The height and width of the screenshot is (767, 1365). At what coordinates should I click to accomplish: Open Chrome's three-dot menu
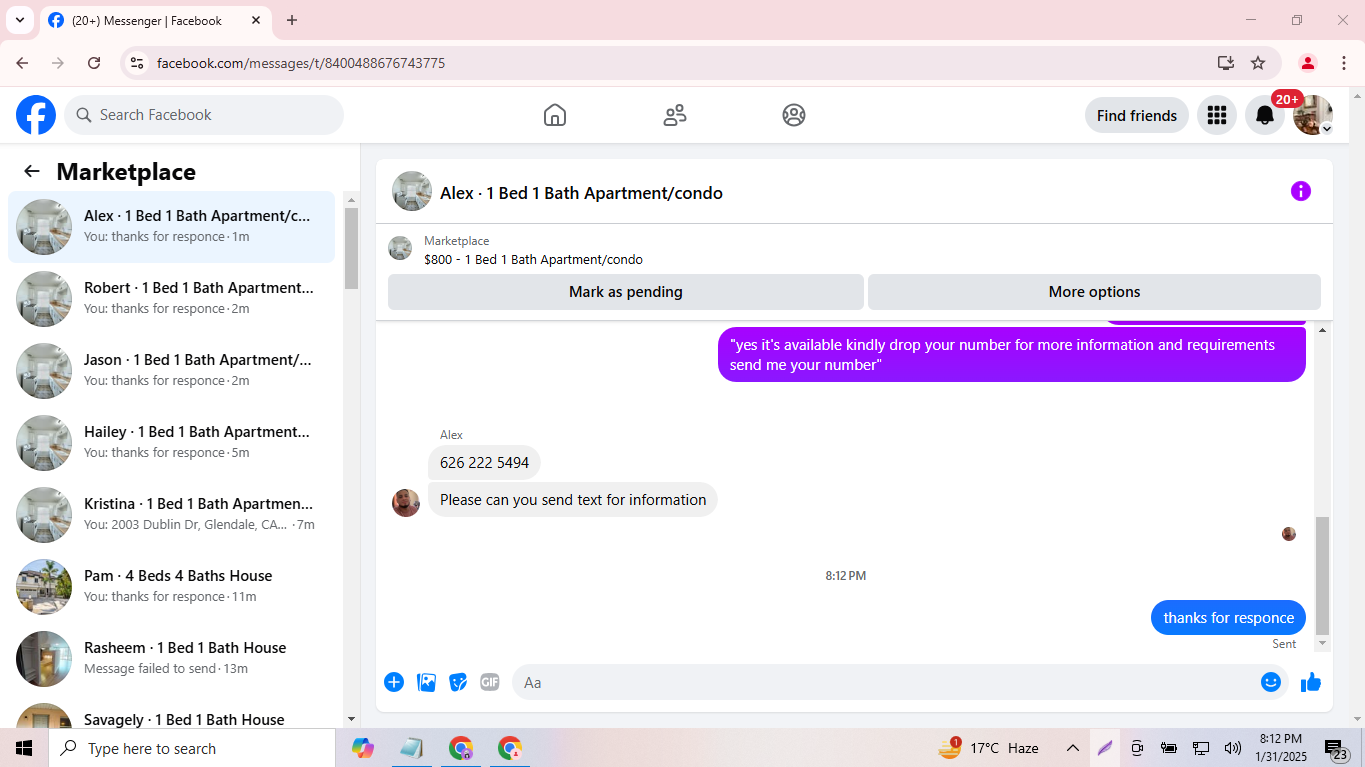[x=1344, y=63]
